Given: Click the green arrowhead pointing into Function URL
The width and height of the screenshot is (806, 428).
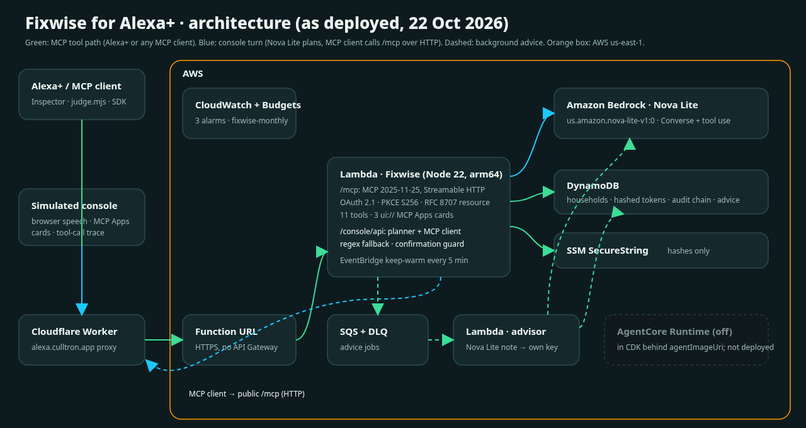Looking at the screenshot, I should tap(177, 340).
